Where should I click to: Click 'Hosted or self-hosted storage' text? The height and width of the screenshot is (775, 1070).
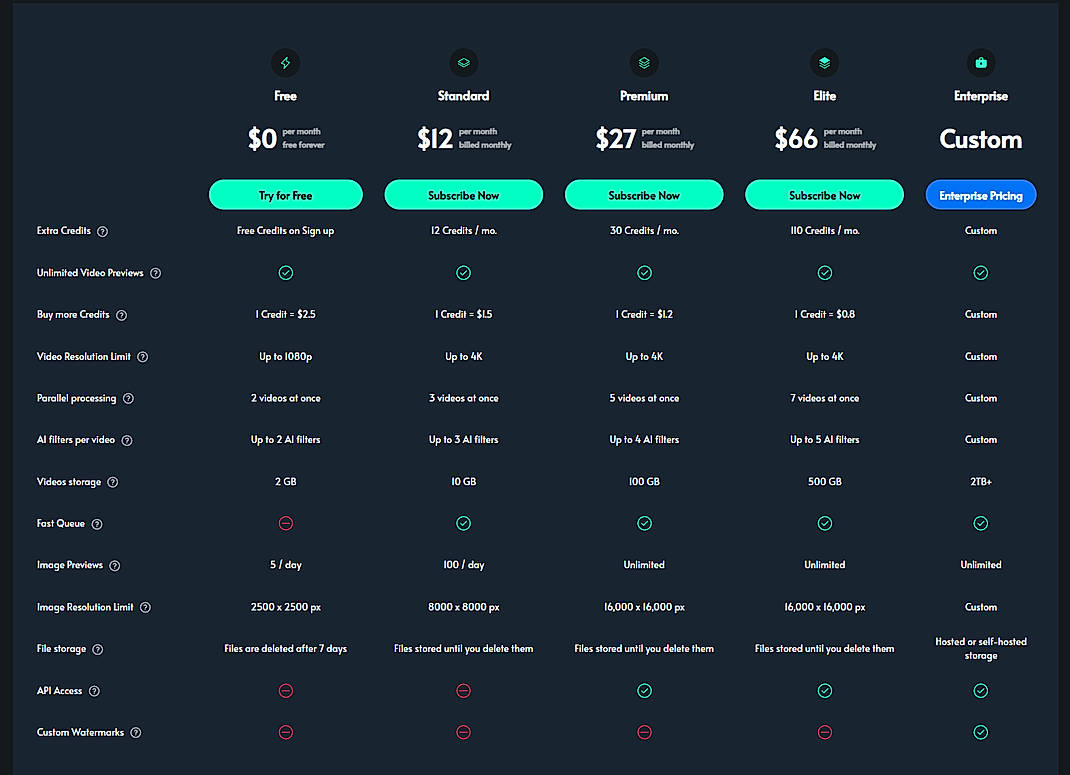click(x=981, y=649)
